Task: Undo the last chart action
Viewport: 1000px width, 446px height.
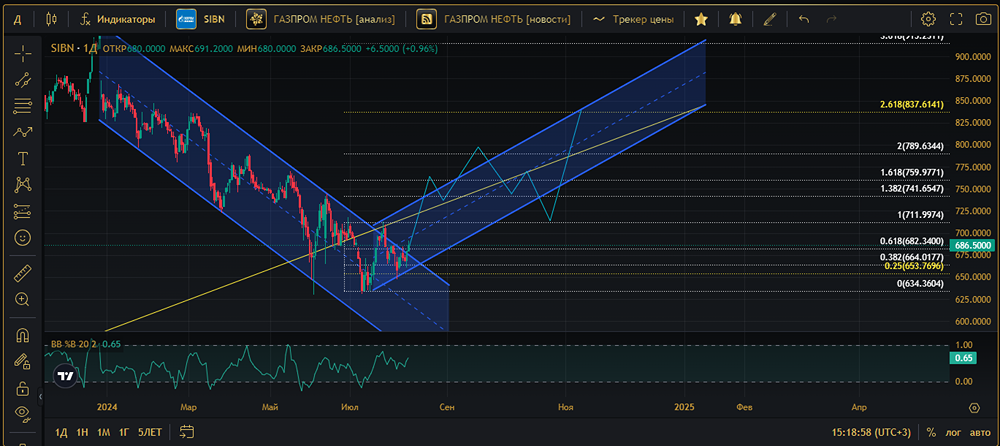Action: tap(804, 19)
